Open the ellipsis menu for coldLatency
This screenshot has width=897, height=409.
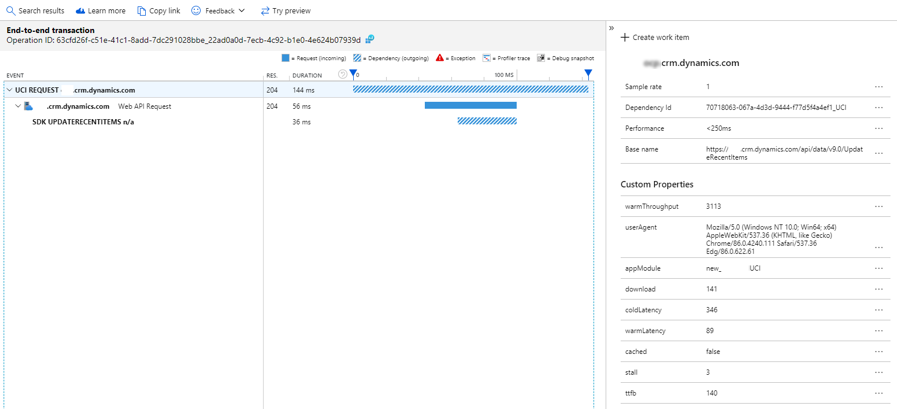coord(879,309)
